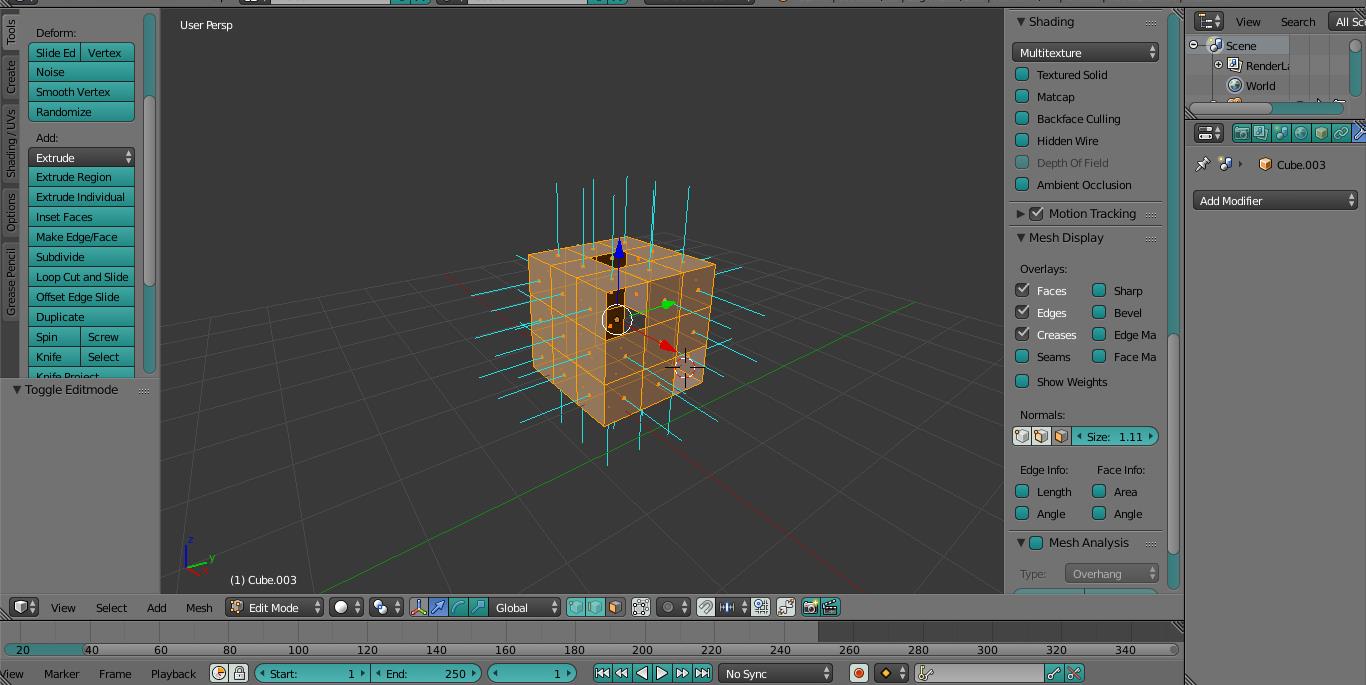Screen dimensions: 1366x685
Task: Open the Add Modifier dropdown
Action: point(1275,201)
